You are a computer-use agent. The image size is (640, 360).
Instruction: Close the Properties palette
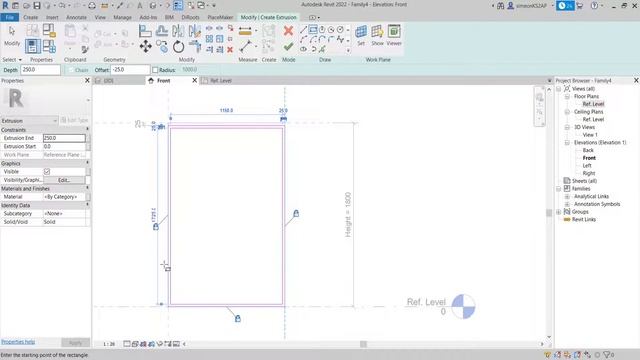[87, 81]
